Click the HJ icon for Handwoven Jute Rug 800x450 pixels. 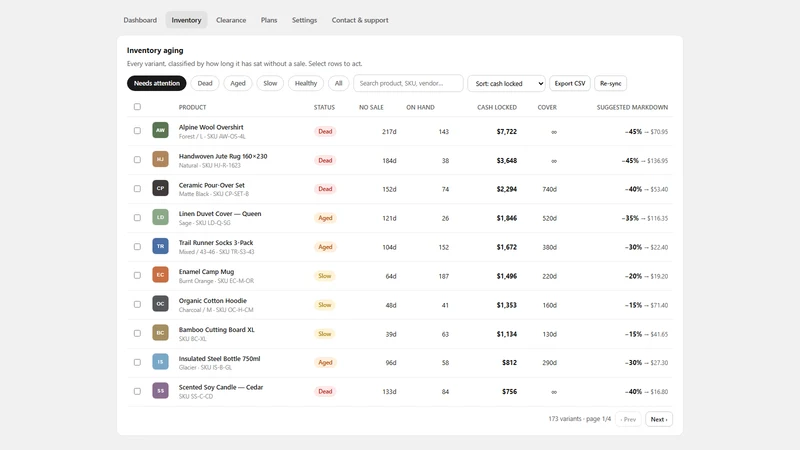pos(160,159)
